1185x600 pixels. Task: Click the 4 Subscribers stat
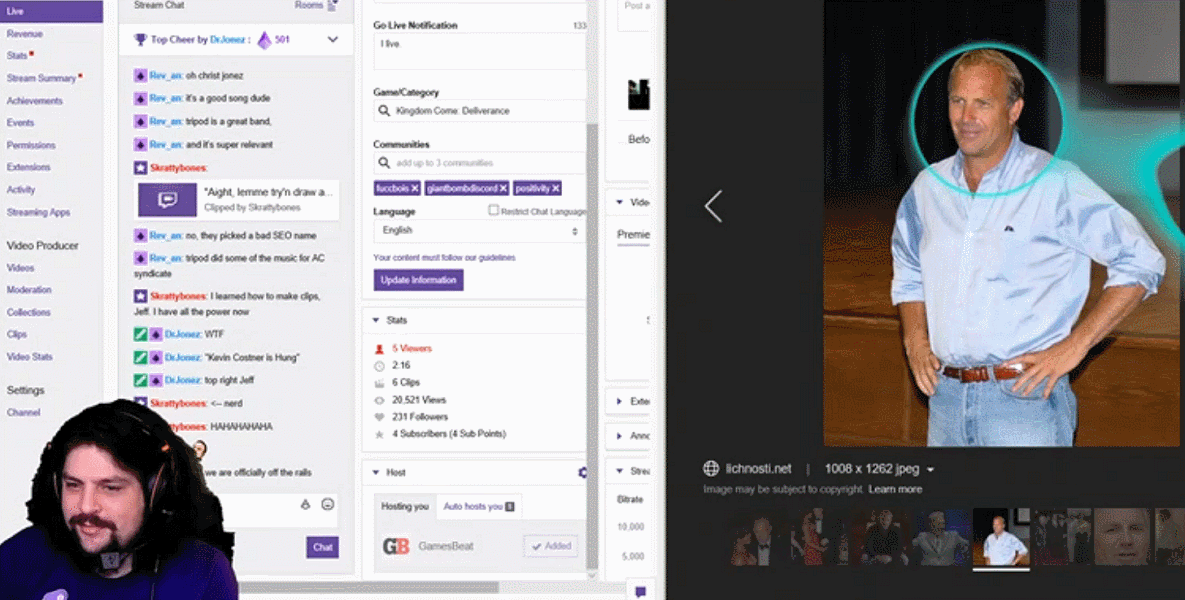click(449, 435)
